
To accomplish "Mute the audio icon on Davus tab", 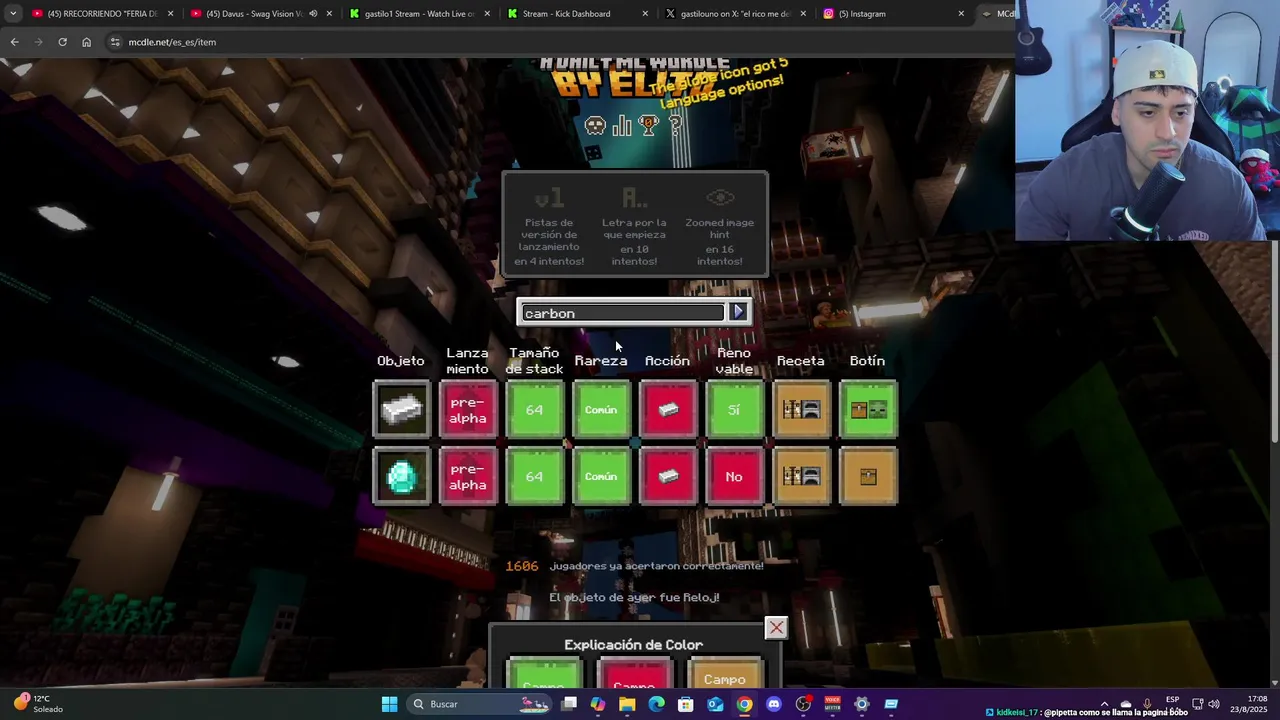I will click(313, 14).
